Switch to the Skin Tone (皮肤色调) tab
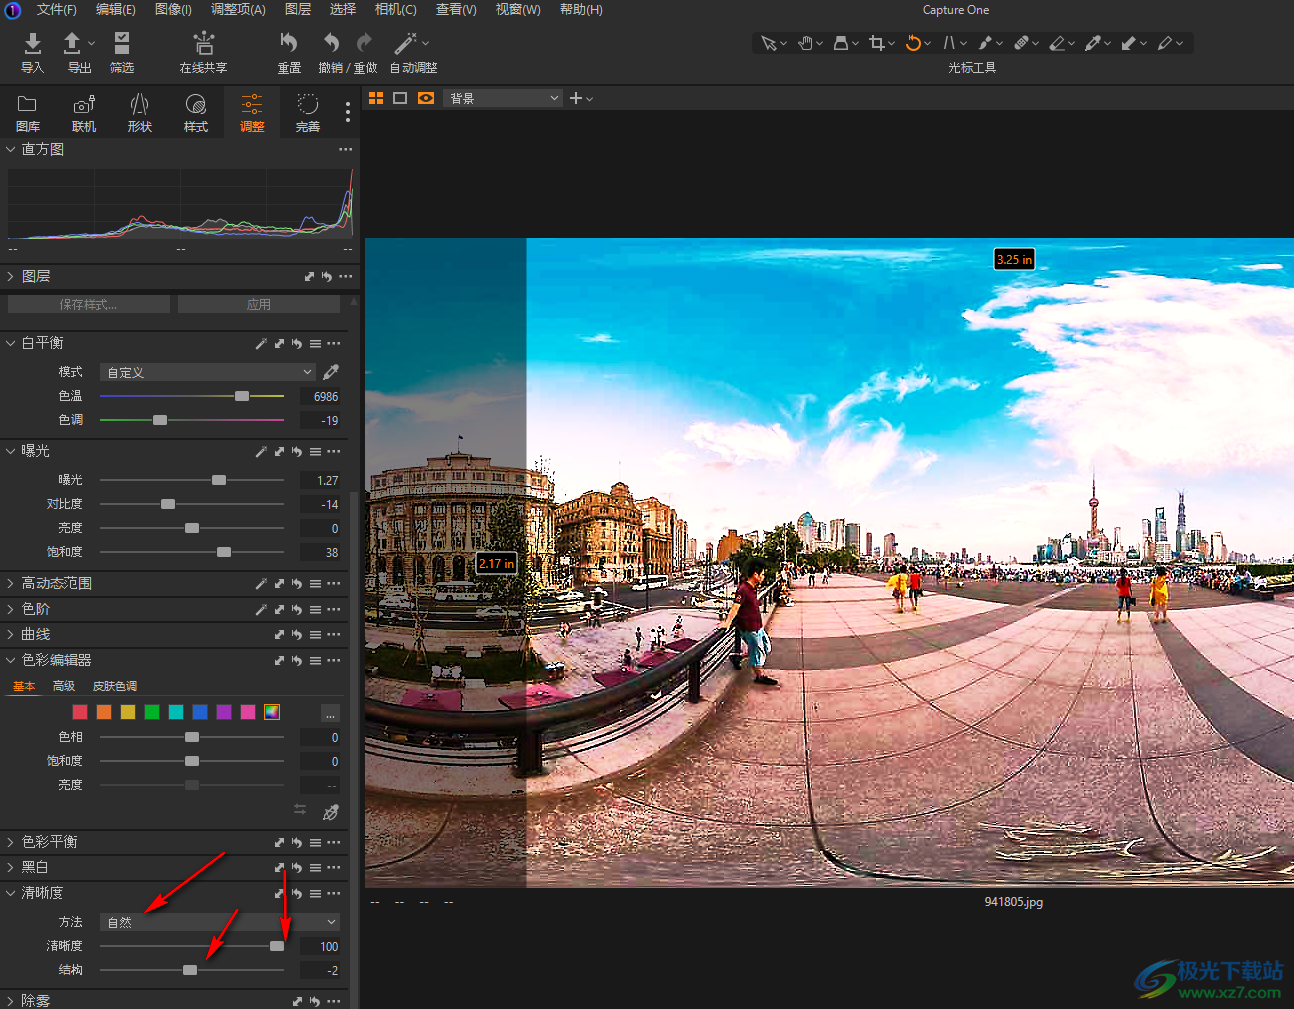This screenshot has height=1009, width=1294. coord(114,686)
